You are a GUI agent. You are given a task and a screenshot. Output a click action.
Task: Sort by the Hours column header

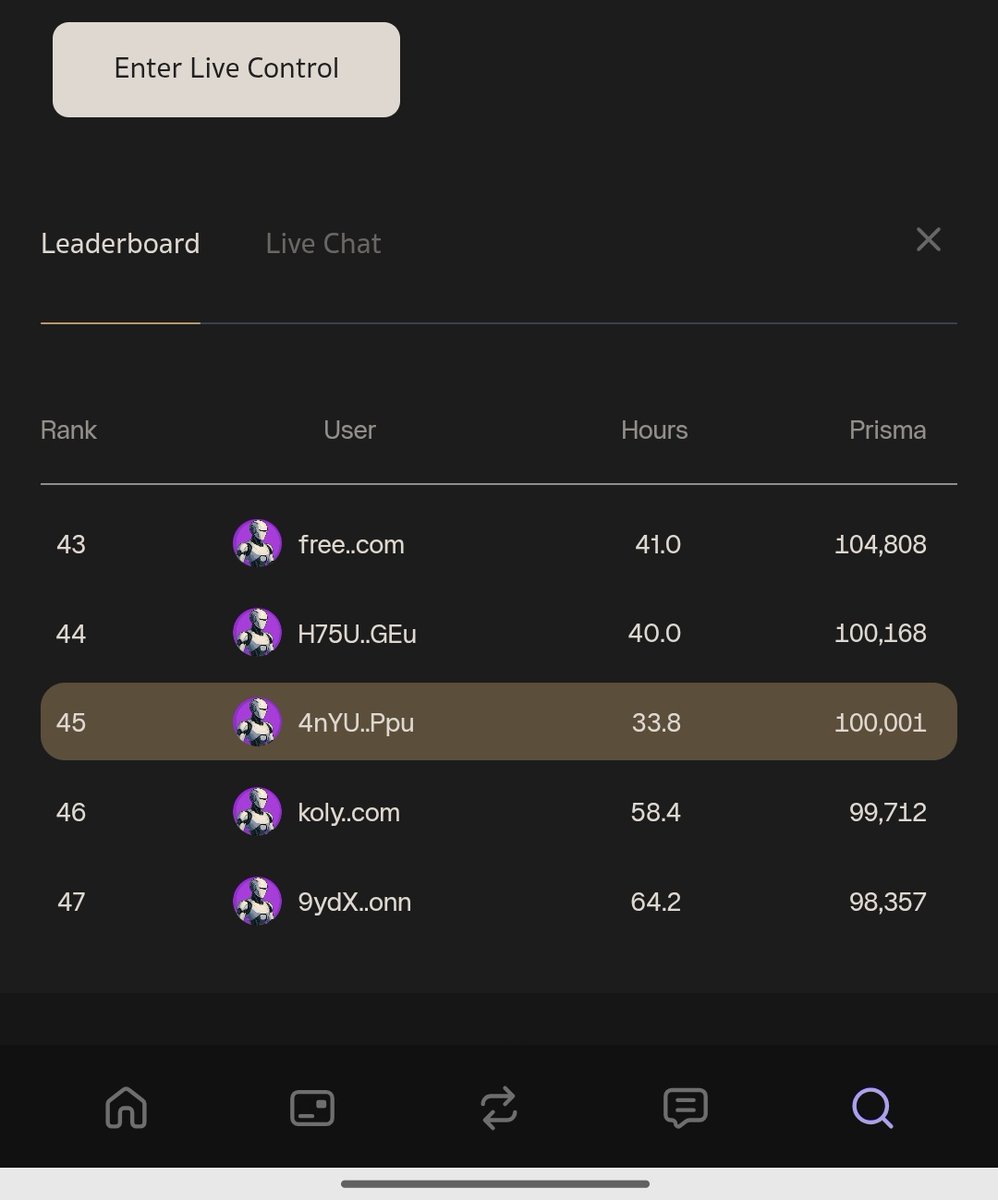[x=654, y=430]
